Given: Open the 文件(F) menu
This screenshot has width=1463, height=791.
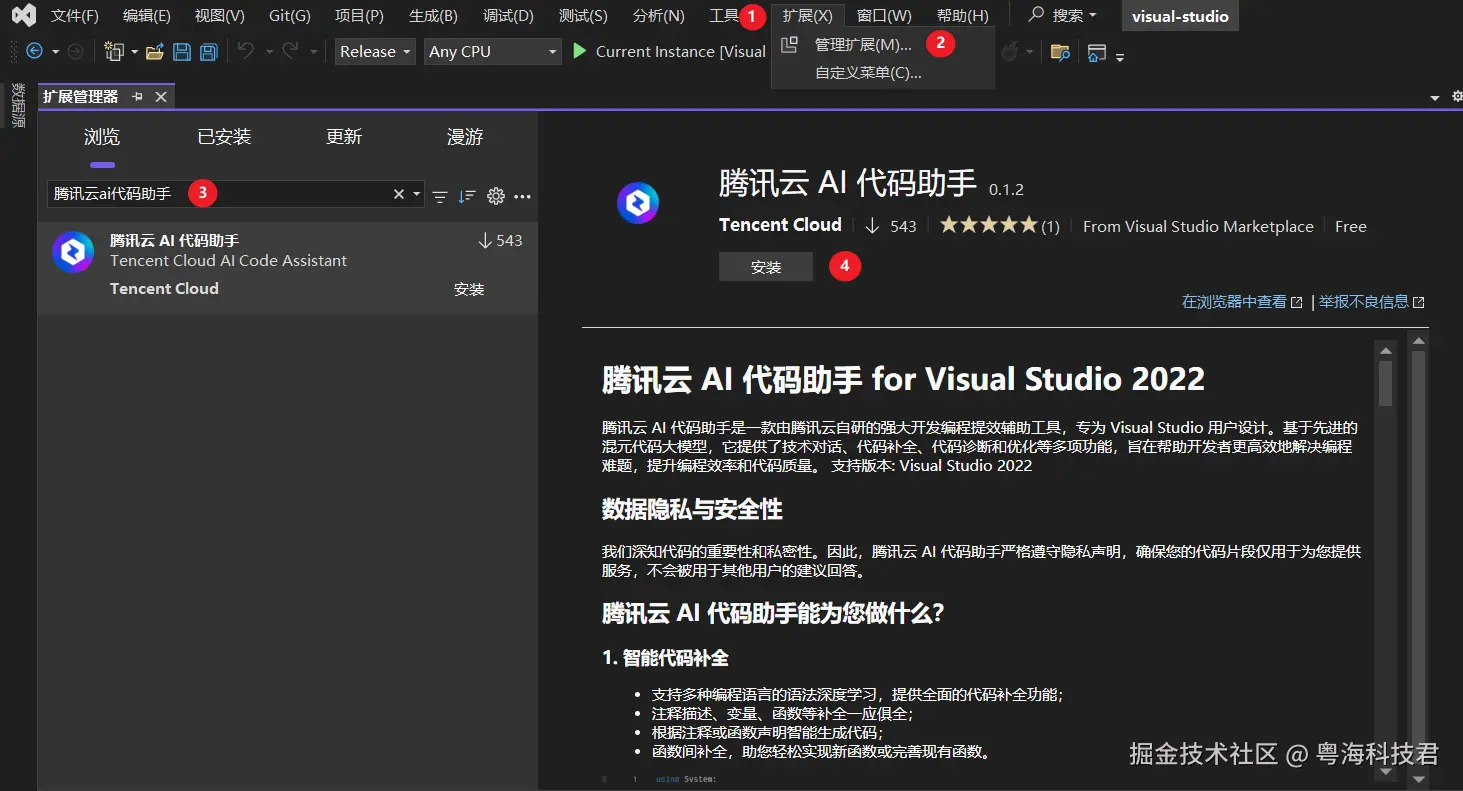Looking at the screenshot, I should click(75, 15).
